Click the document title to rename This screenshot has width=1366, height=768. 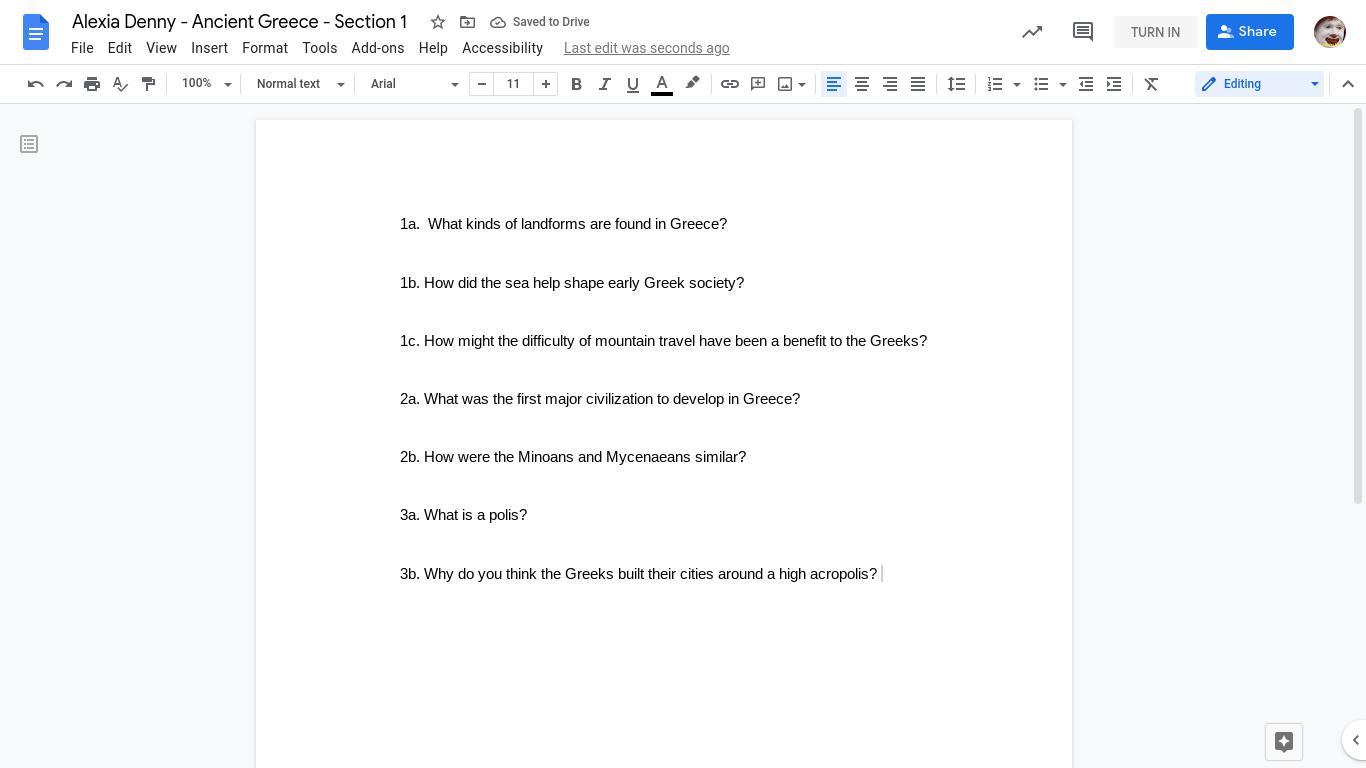240,22
